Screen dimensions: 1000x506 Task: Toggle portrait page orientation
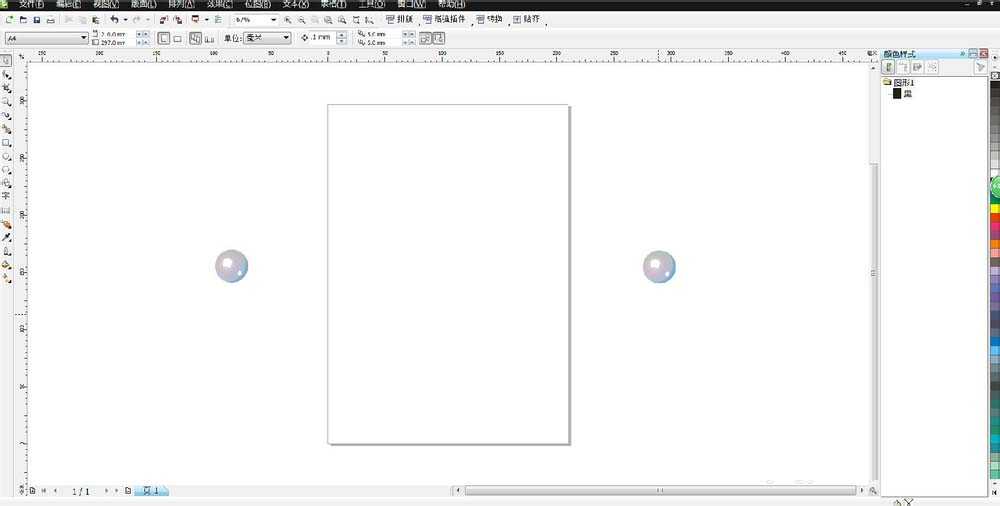tap(163, 38)
